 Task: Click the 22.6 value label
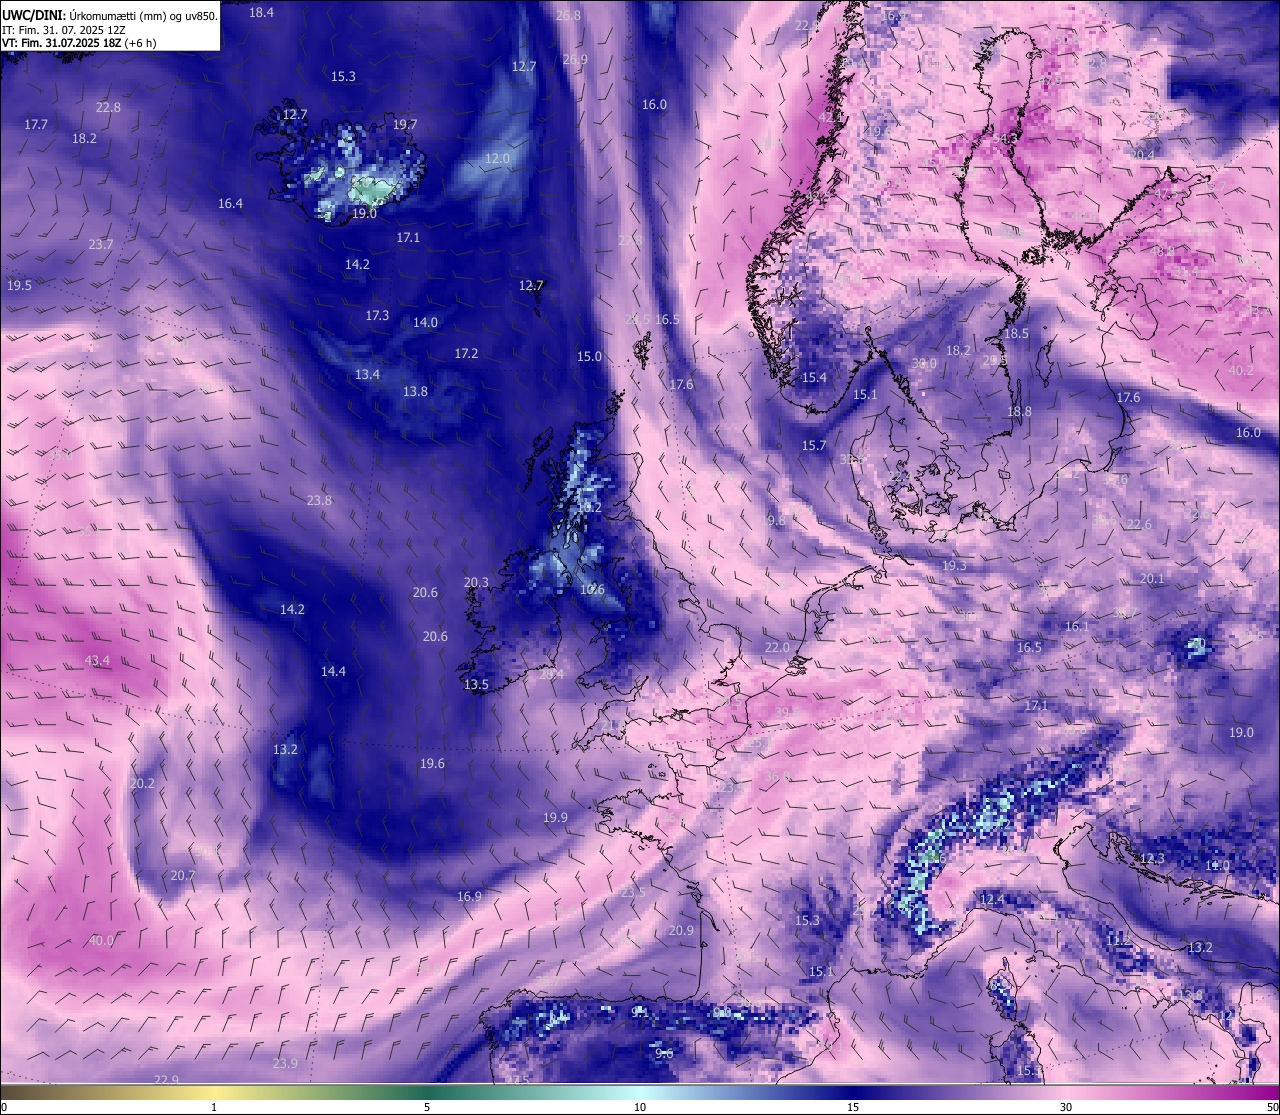[x=1139, y=524]
